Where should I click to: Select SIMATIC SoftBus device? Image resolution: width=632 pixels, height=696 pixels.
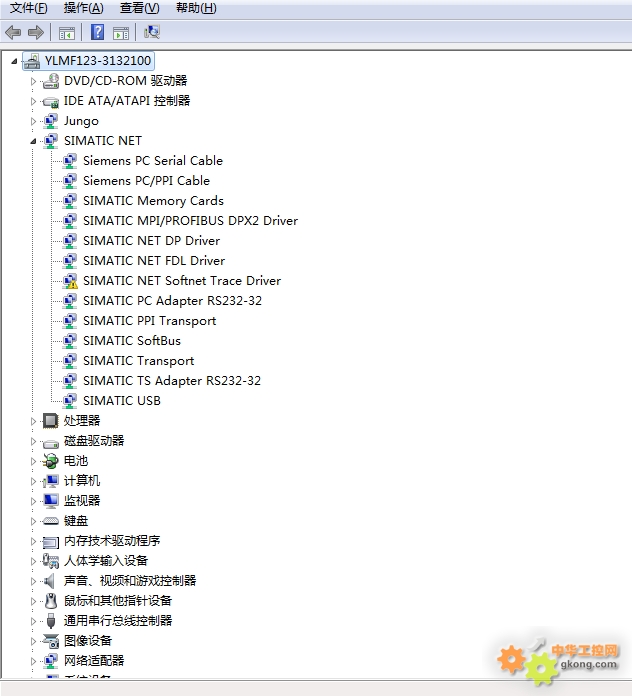[x=132, y=340]
